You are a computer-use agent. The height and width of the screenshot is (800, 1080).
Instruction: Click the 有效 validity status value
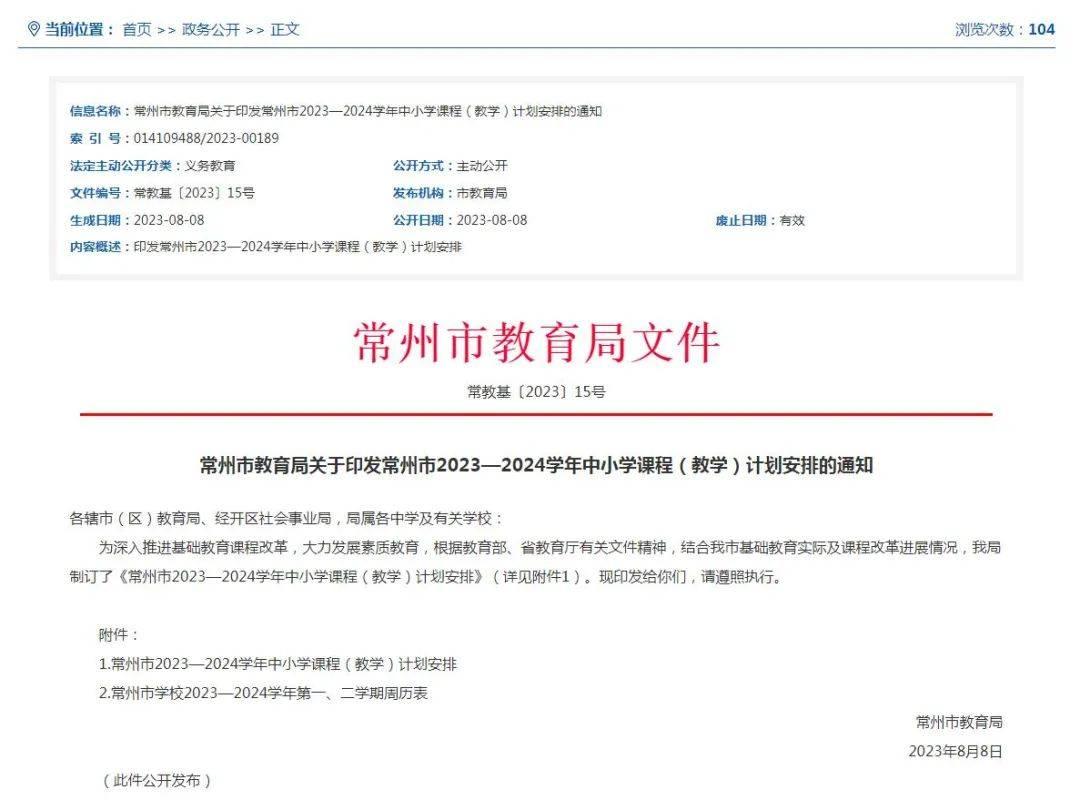pos(793,220)
